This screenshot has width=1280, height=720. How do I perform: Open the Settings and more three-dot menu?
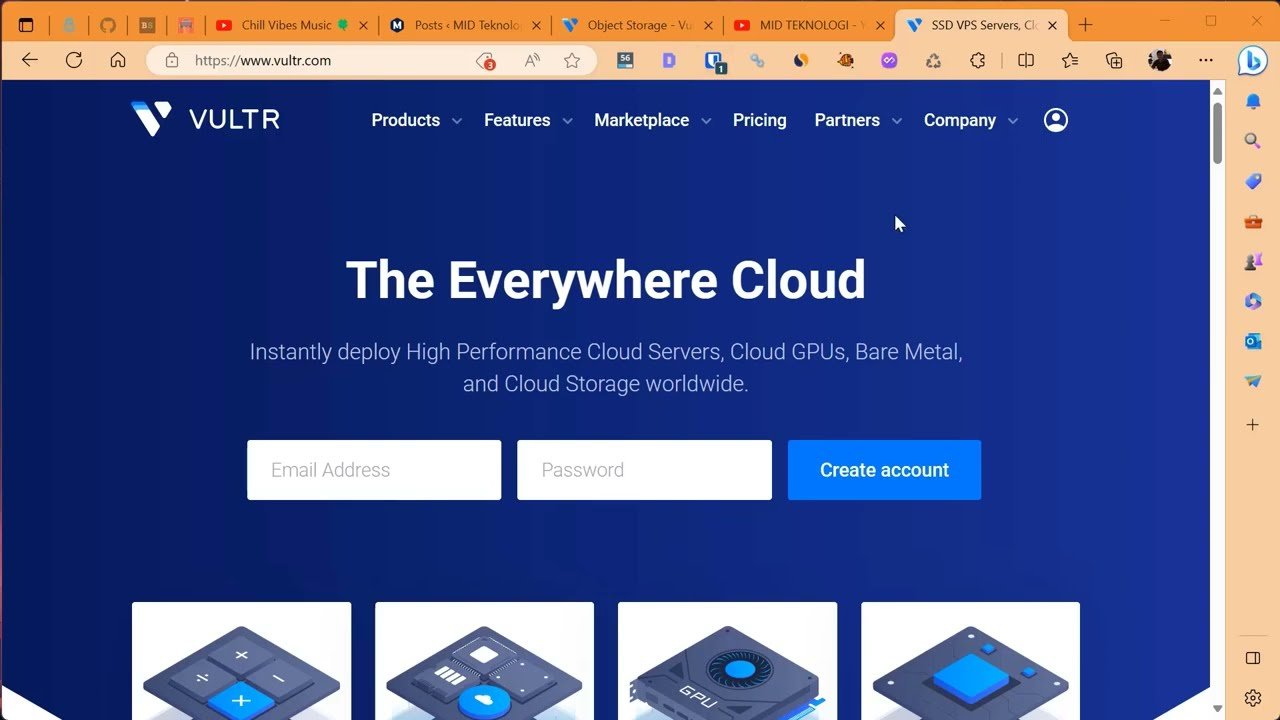coord(1206,60)
